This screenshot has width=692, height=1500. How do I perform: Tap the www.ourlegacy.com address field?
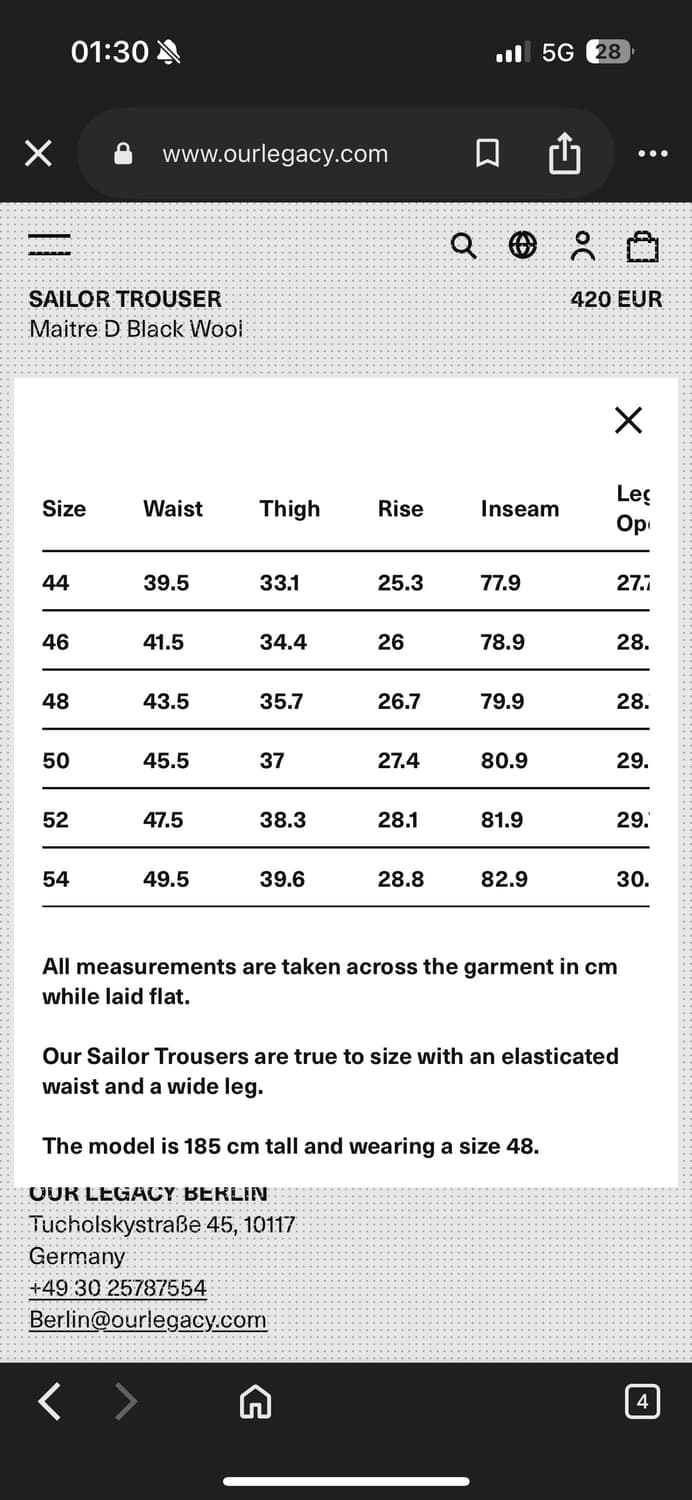[275, 154]
